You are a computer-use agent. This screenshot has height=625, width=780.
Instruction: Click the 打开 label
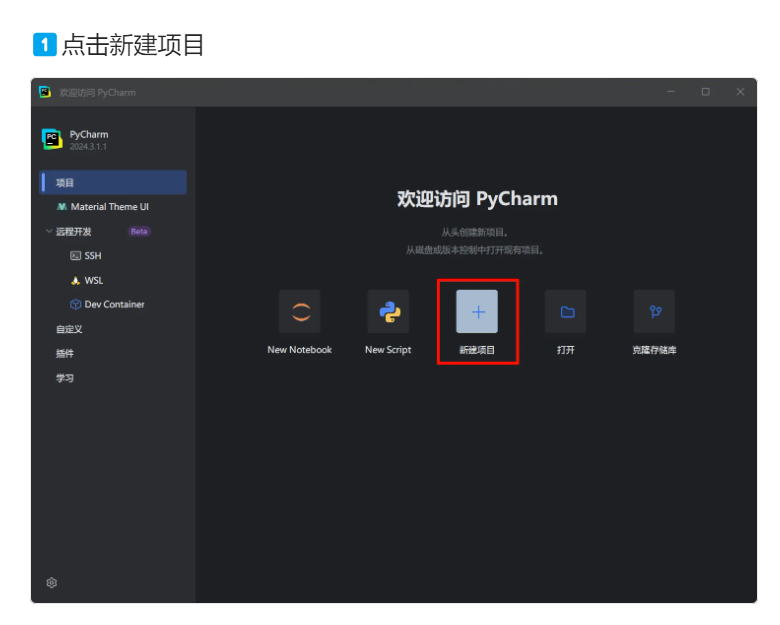(566, 350)
